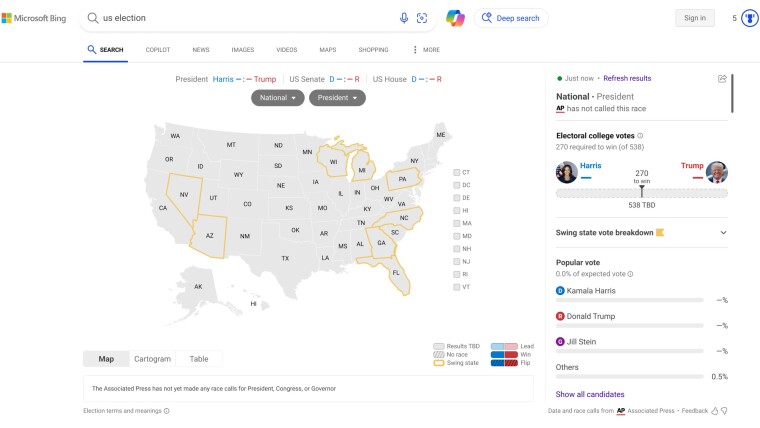Select the MA state box

point(457,223)
